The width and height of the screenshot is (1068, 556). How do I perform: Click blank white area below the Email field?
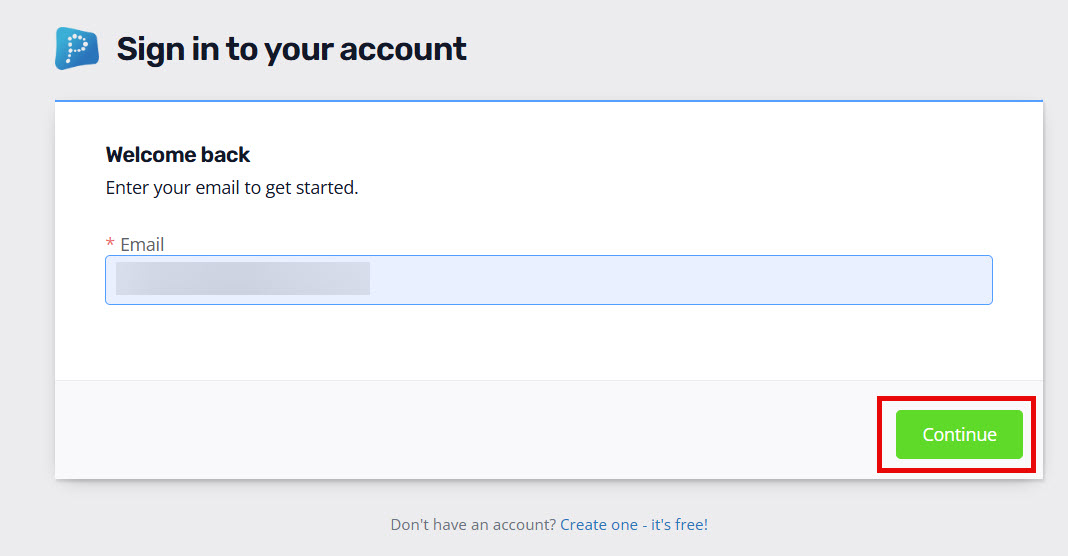tap(548, 342)
